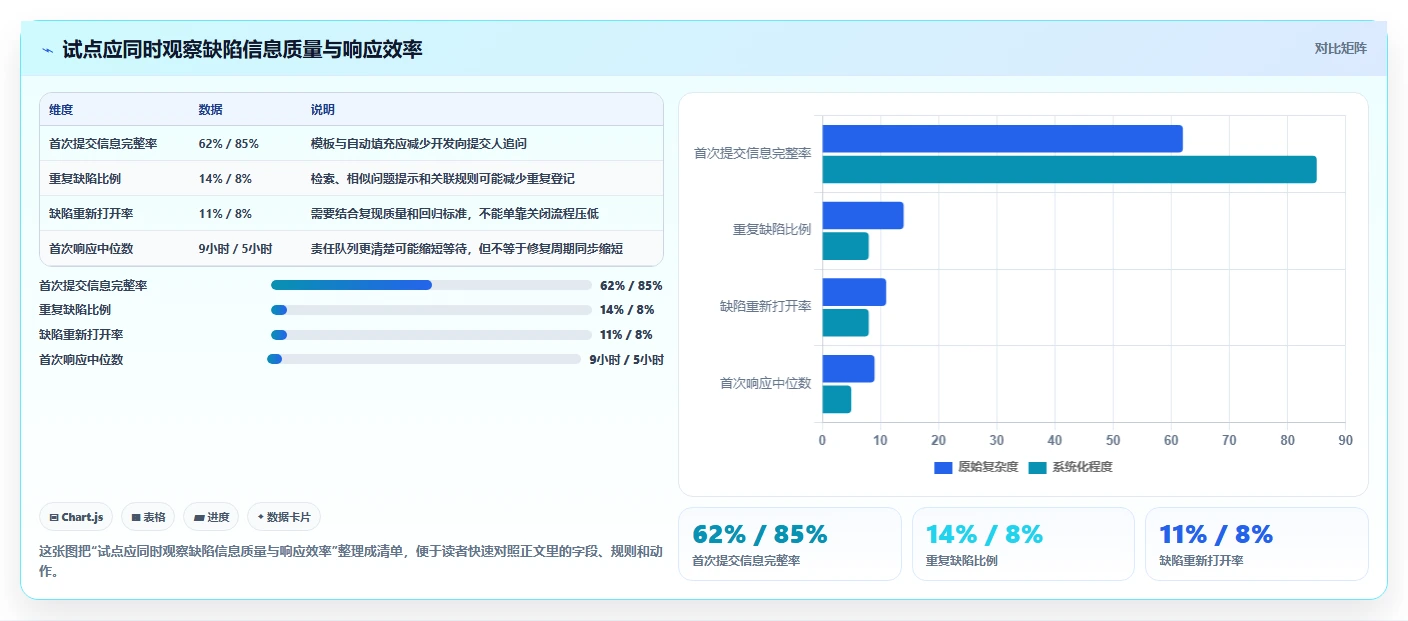Select the 进度 tag chip
The image size is (1408, 621).
(x=211, y=517)
